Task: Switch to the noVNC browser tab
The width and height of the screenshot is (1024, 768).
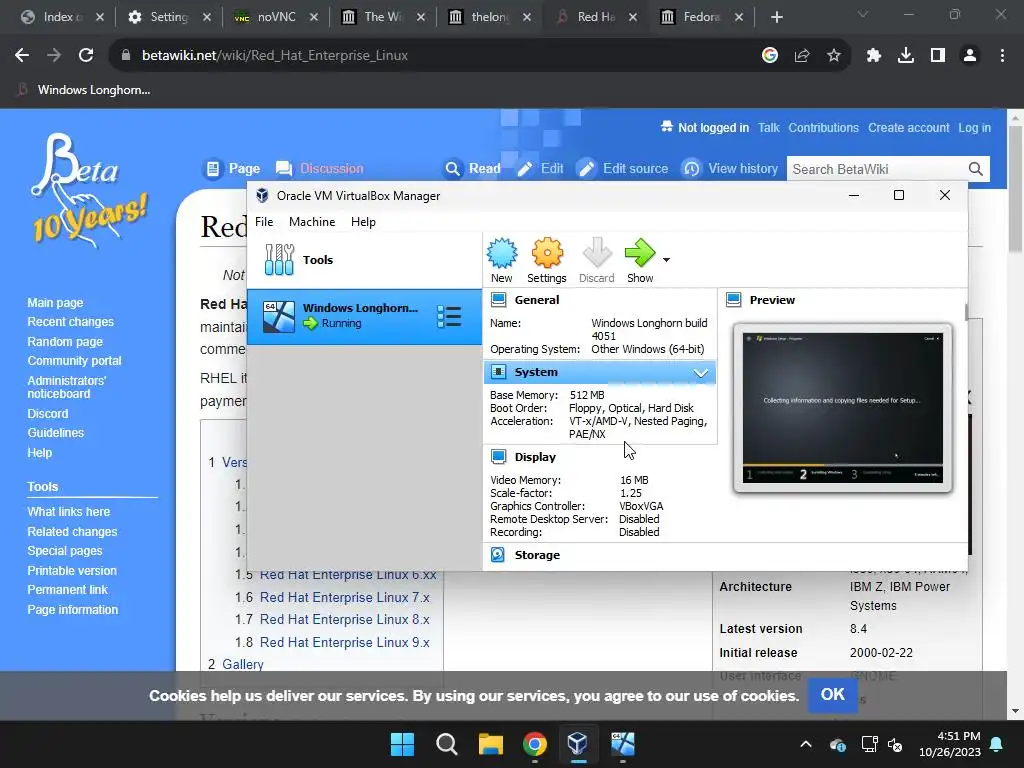Action: 276,17
